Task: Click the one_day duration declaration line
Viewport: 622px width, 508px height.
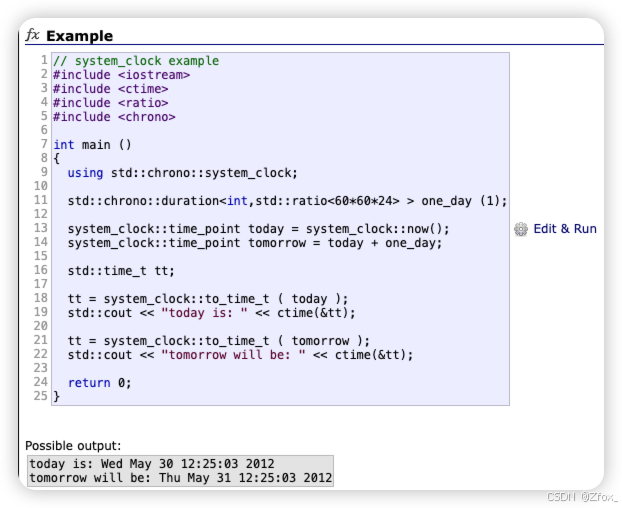Action: point(287,201)
